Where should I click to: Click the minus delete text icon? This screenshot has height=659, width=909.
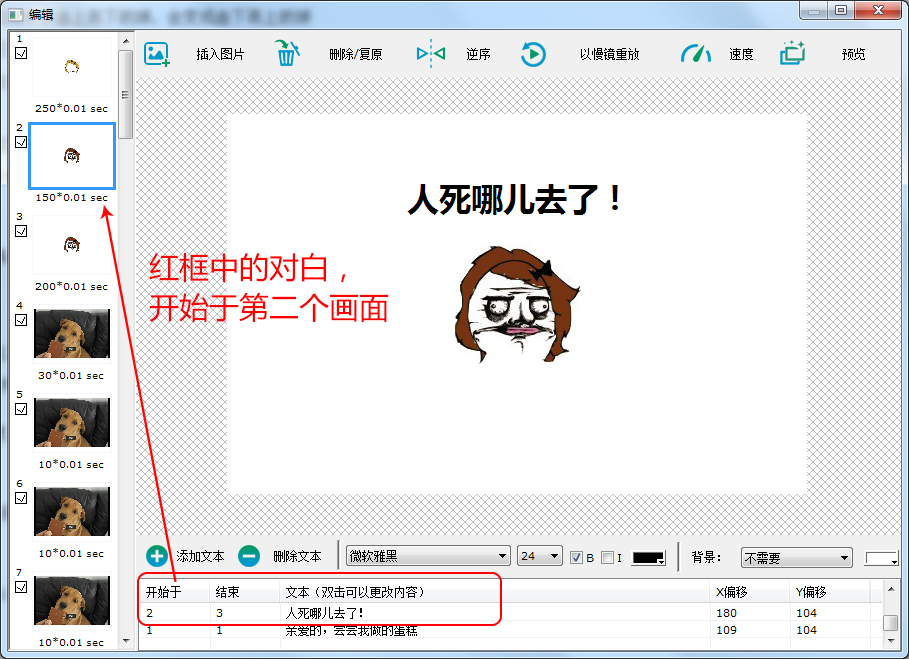249,556
